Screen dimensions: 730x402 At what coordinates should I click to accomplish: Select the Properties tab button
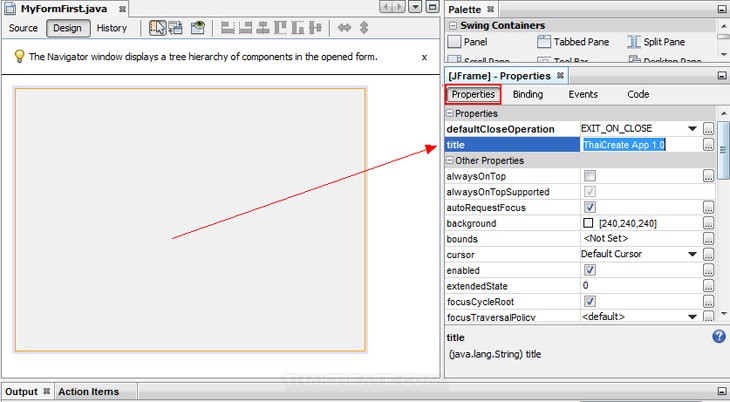[473, 94]
